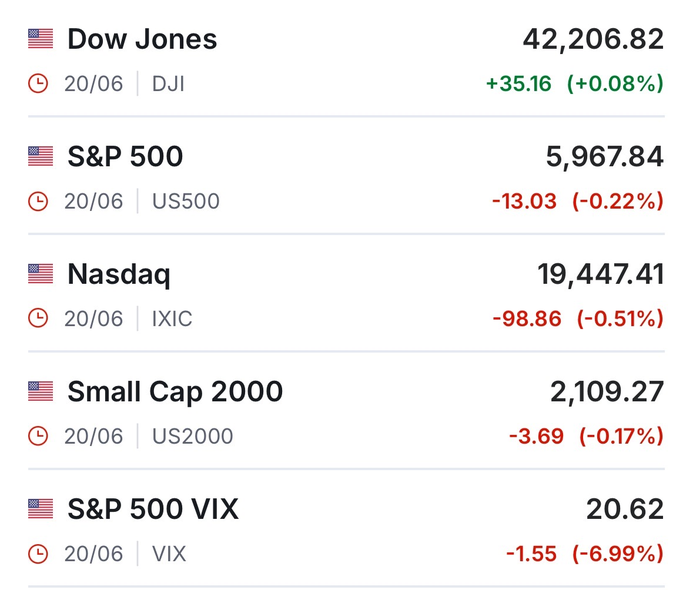The height and width of the screenshot is (590, 693).
Task: Click the US2000 ticker symbol
Action: (192, 436)
